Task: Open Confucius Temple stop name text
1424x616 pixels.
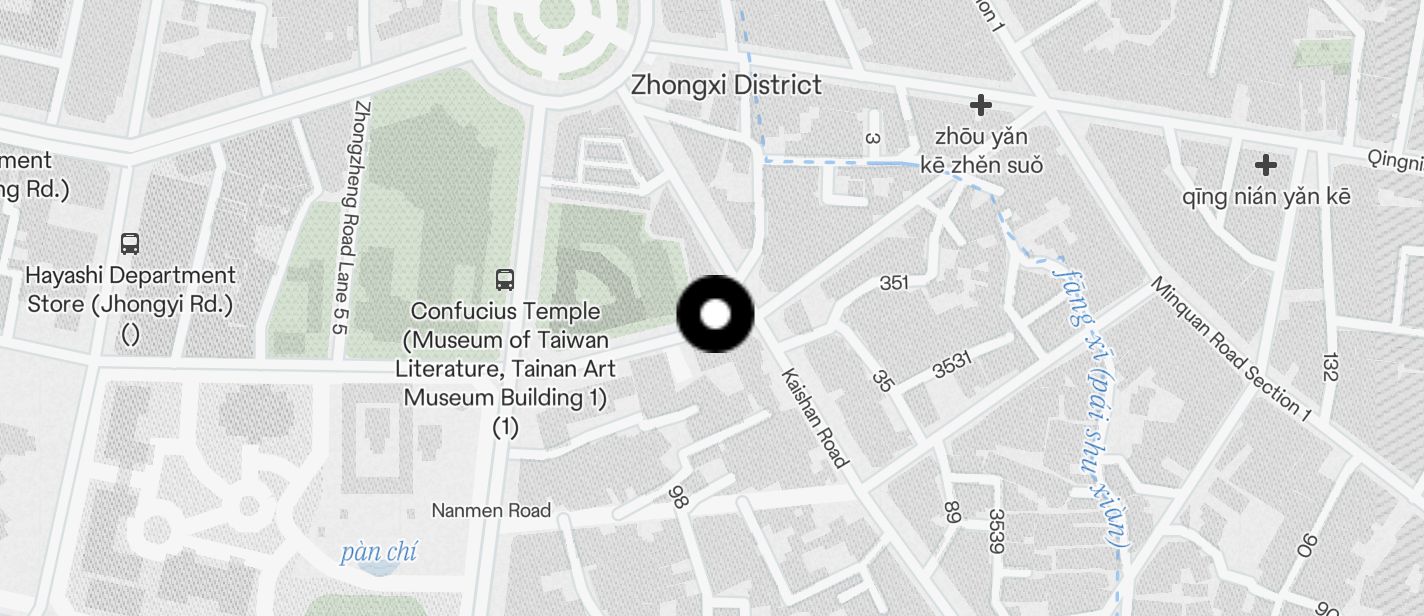Action: 505,369
